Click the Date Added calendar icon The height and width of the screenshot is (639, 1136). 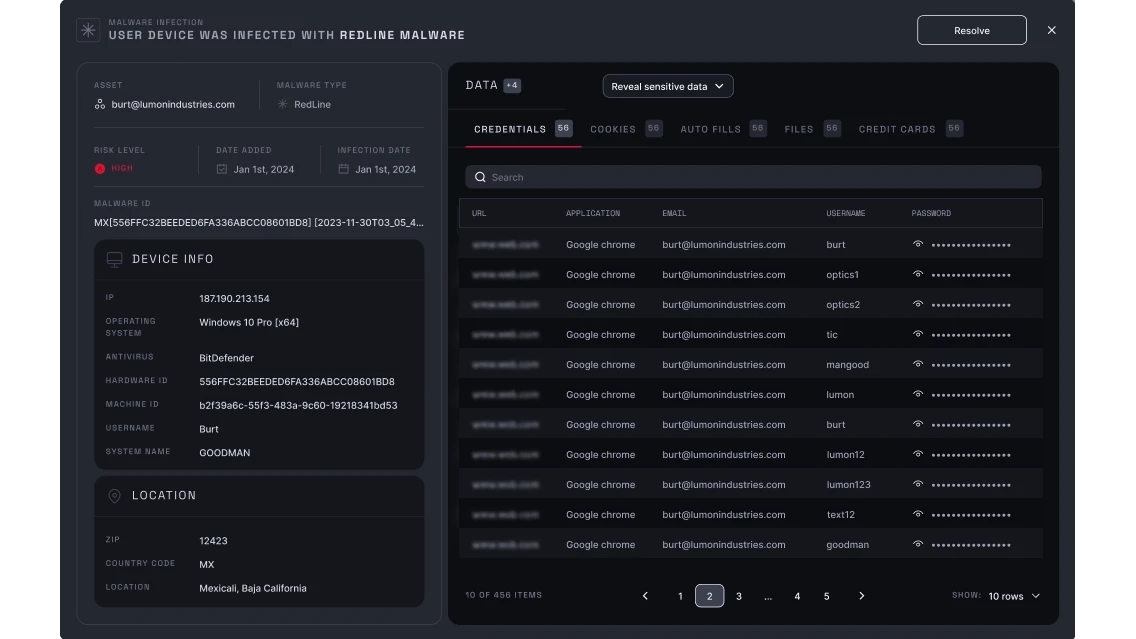point(222,169)
